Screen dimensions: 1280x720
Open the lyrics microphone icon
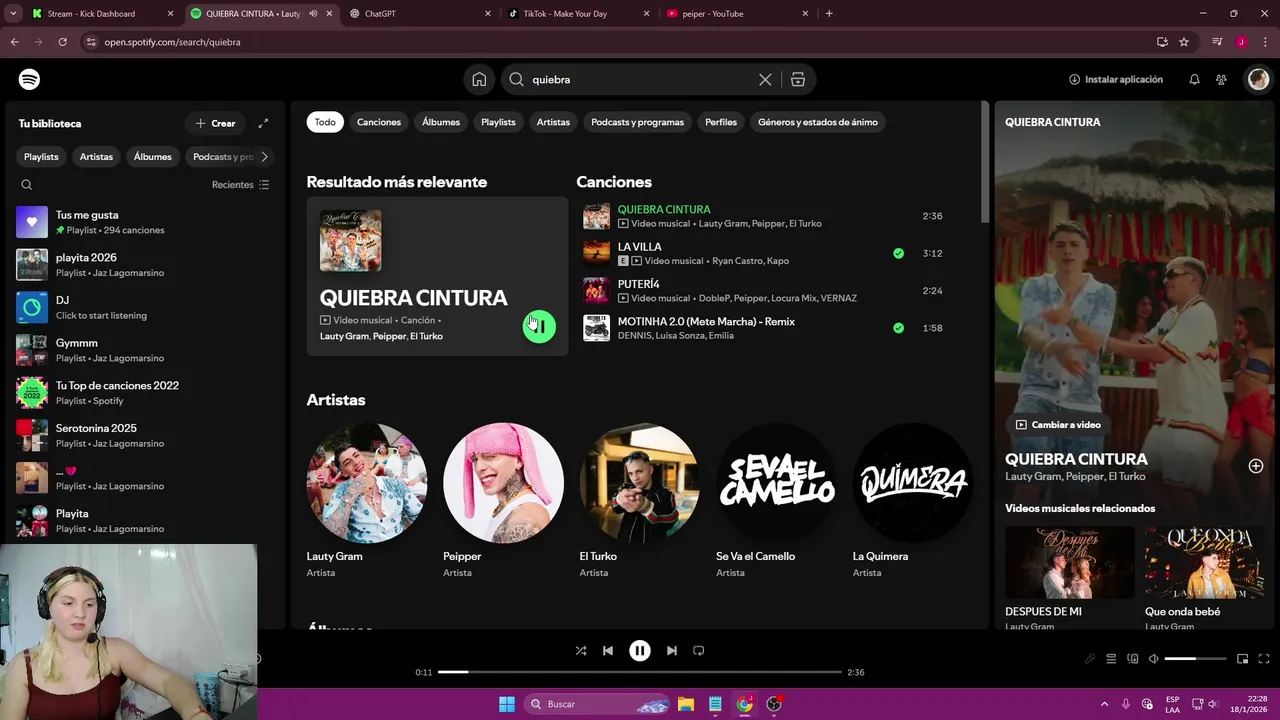click(1091, 659)
